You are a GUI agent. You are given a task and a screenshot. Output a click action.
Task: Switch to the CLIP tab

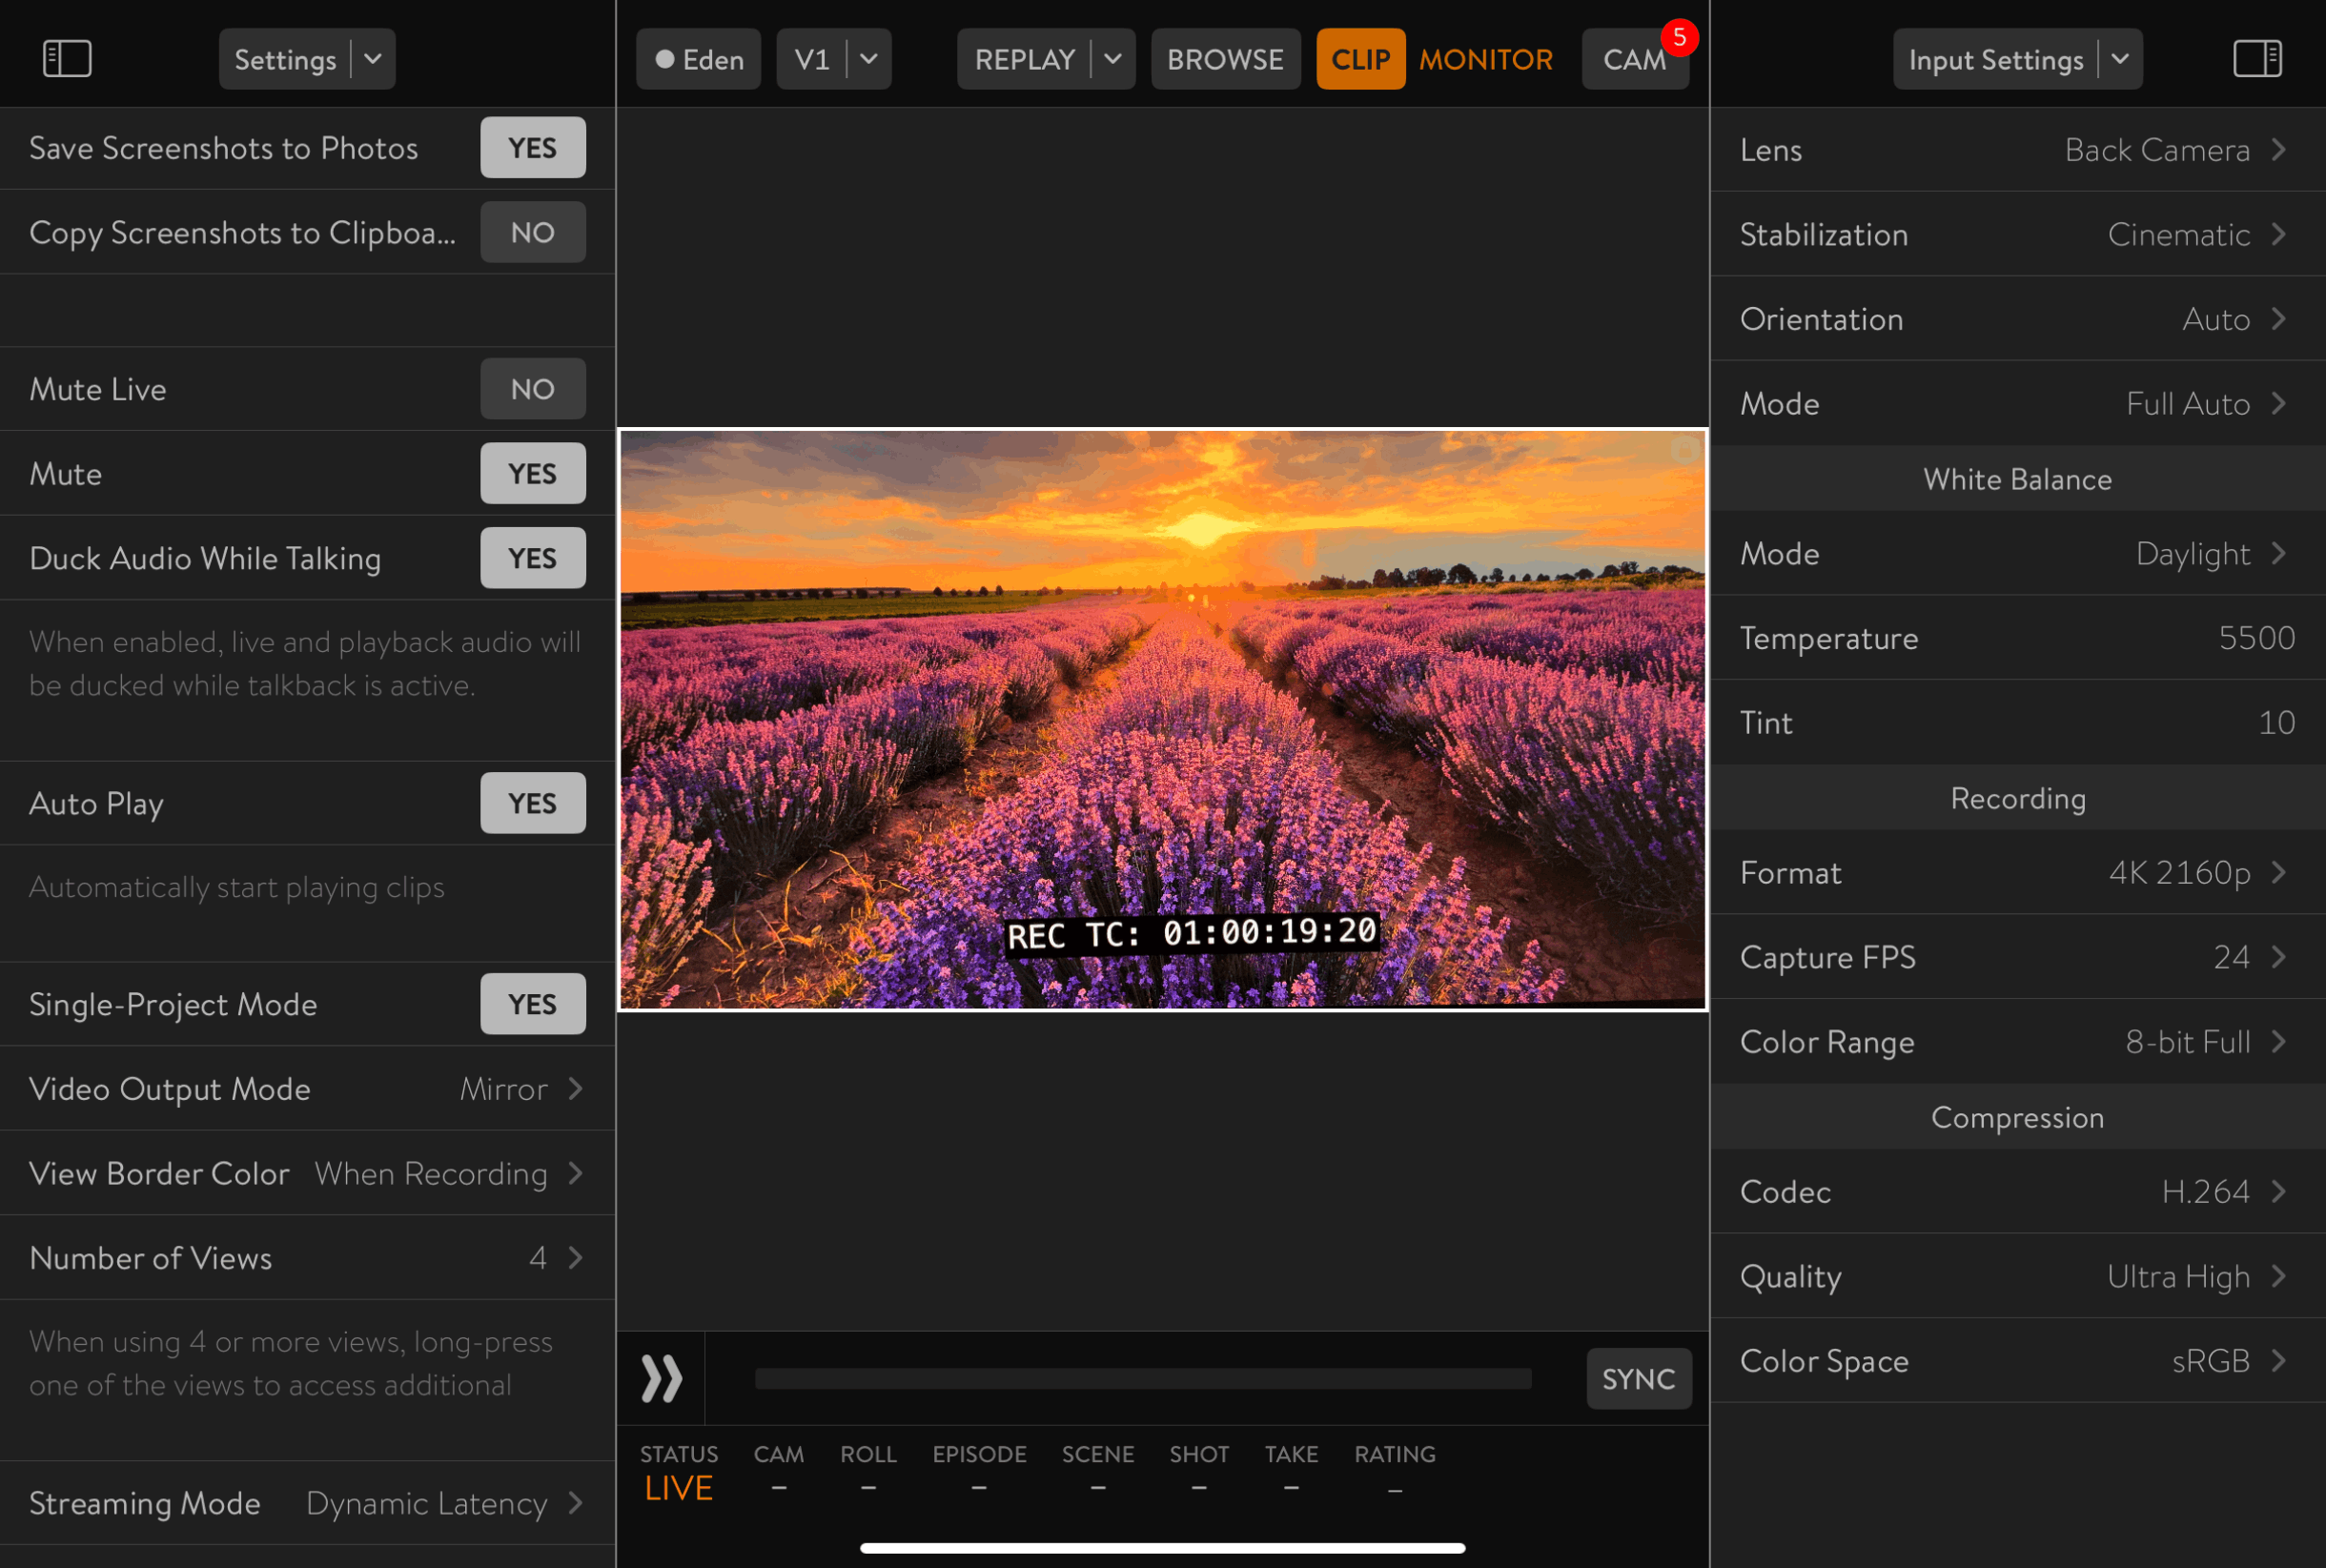point(1360,59)
